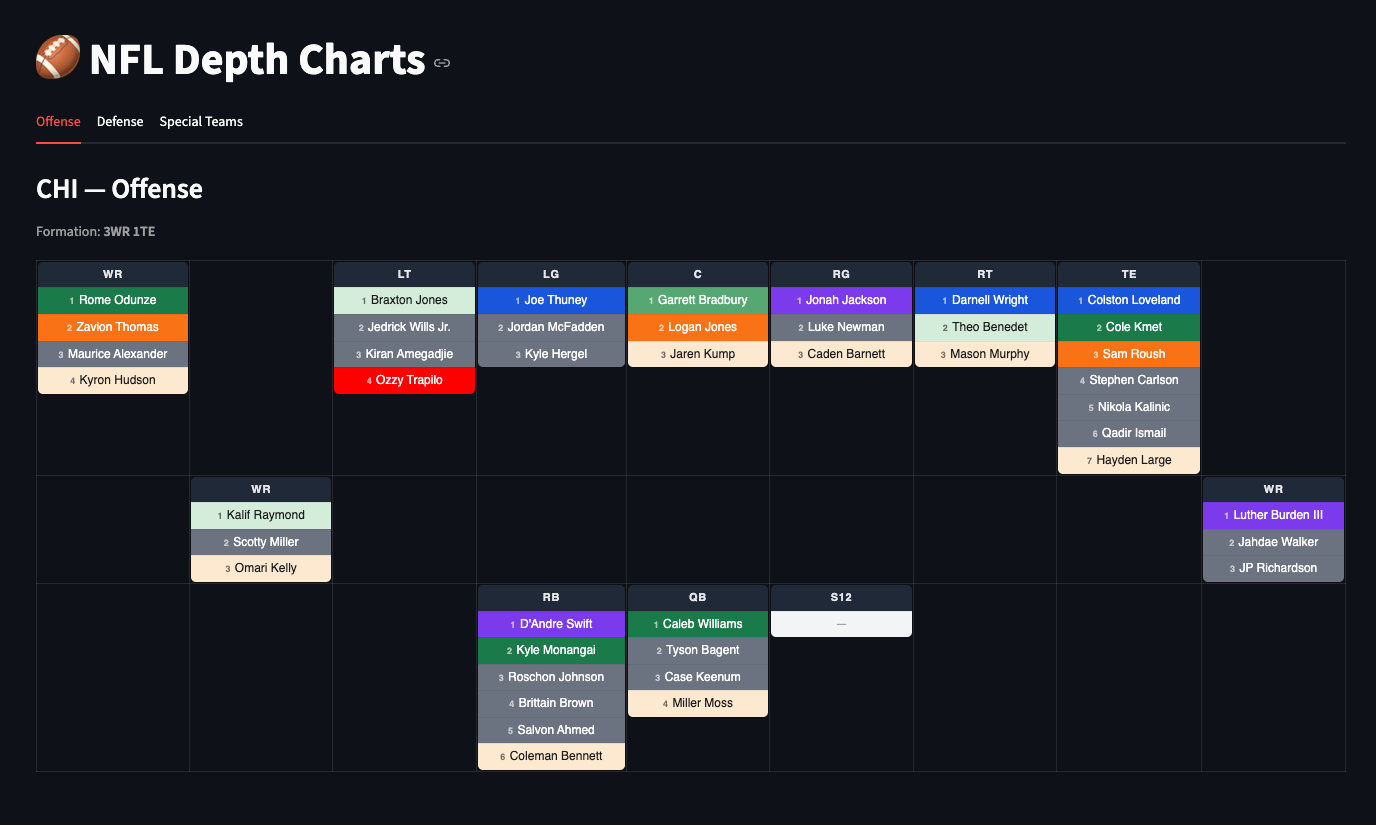
Task: Select Stephen Carlson entry
Action: pyautogui.click(x=1129, y=380)
